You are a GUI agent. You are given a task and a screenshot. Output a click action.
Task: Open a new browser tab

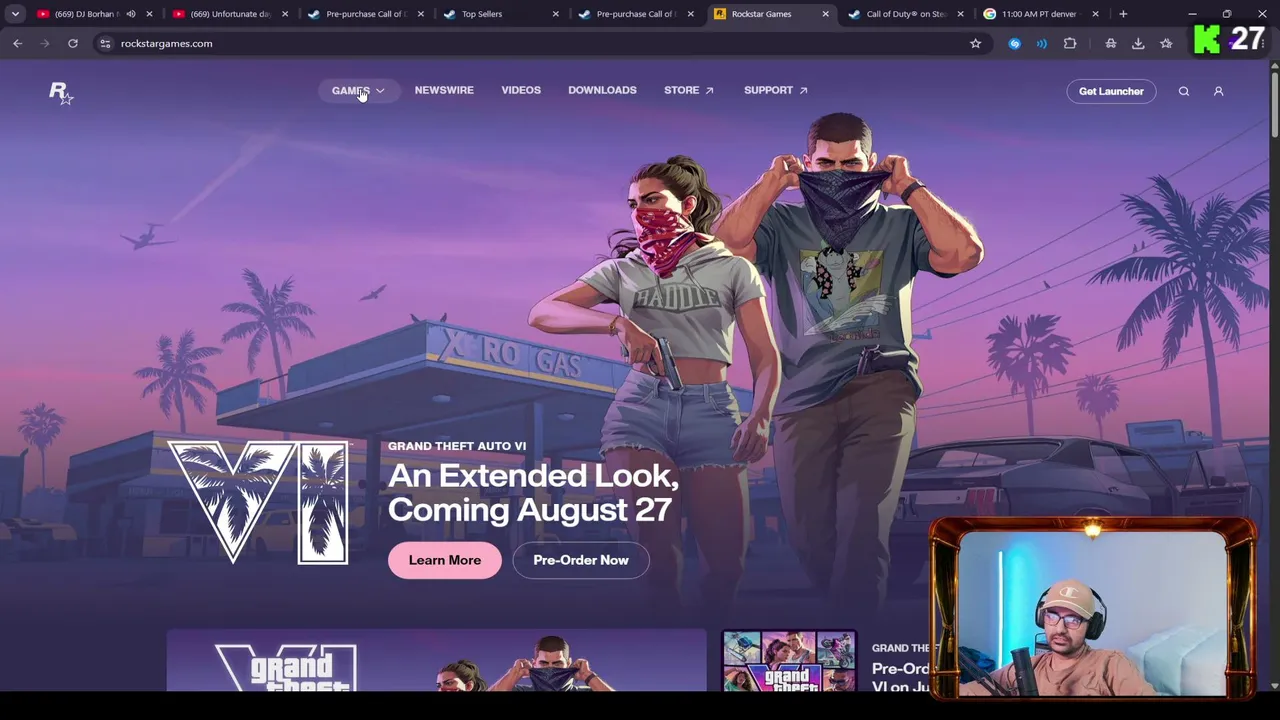[1123, 14]
